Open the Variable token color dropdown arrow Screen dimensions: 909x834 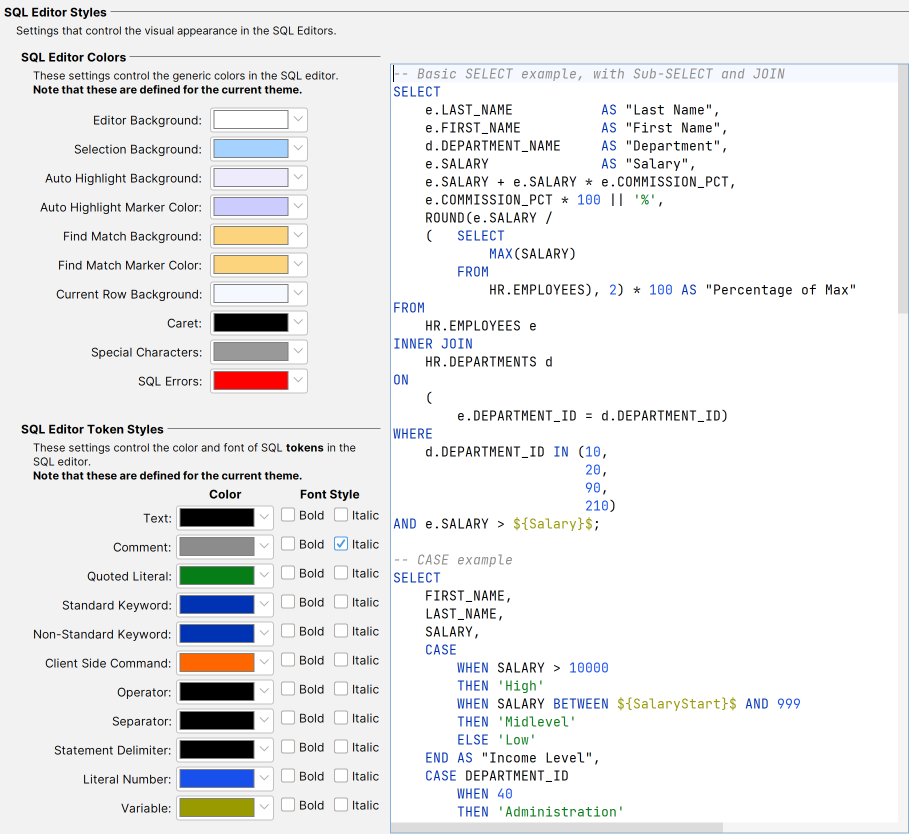coord(264,808)
